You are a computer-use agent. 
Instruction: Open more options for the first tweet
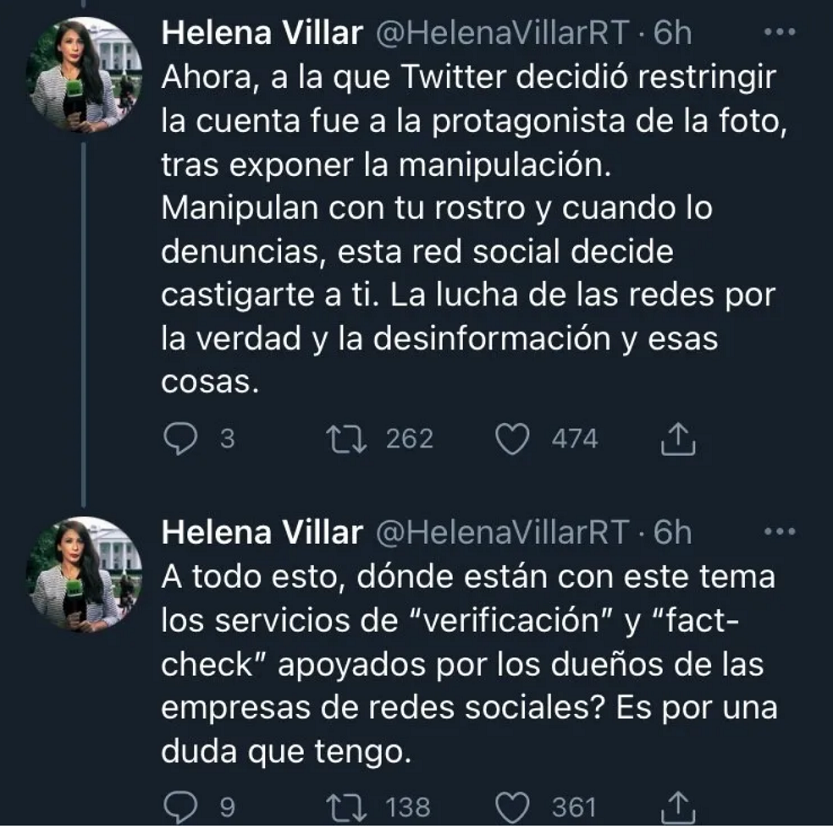click(779, 33)
